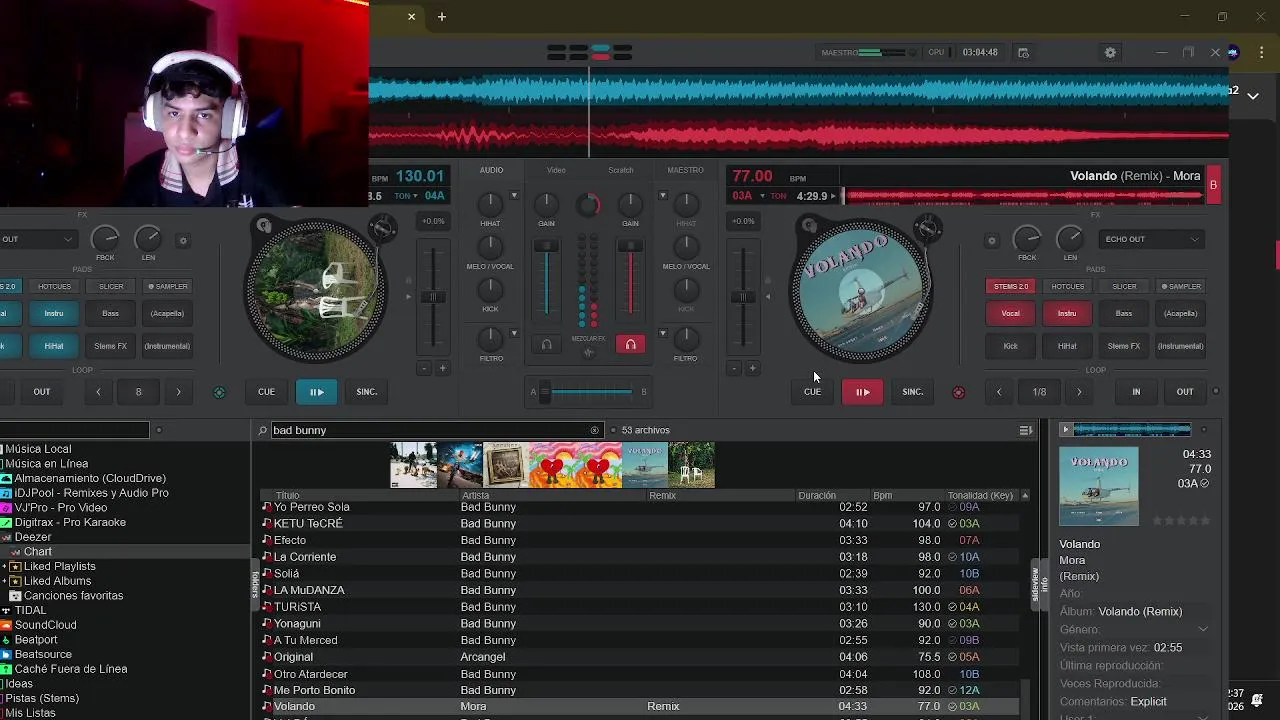Viewport: 1280px width, 720px height.
Task: Expand the Liked Playlists folder
Action: (5, 567)
